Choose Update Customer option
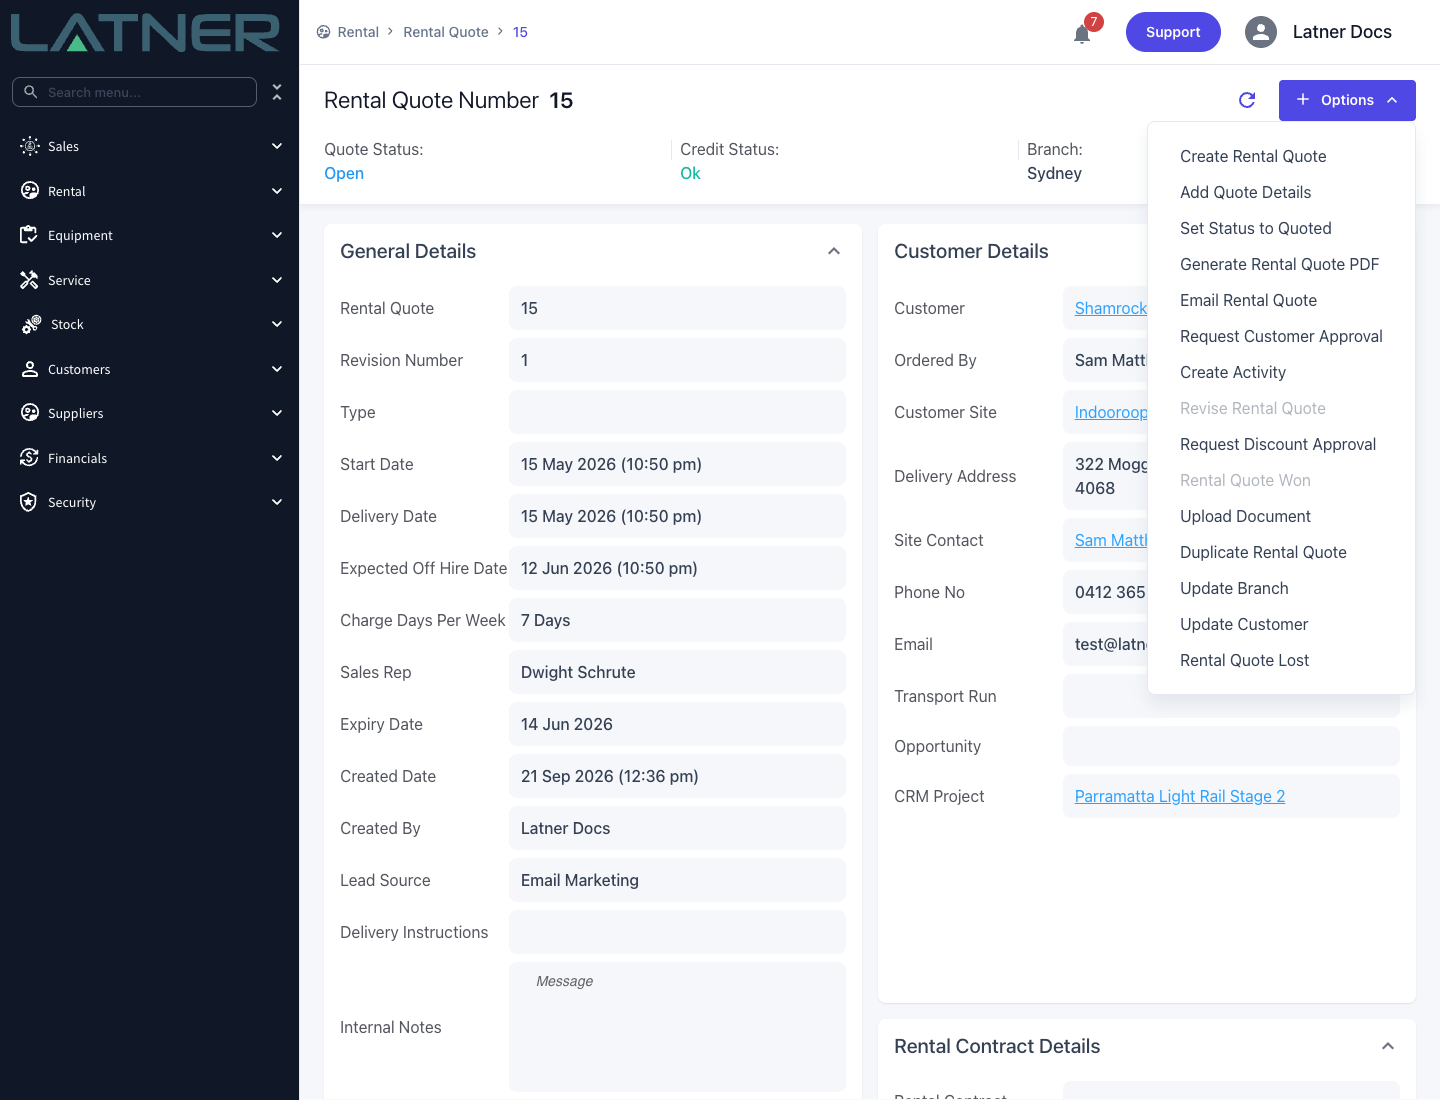 click(1244, 624)
